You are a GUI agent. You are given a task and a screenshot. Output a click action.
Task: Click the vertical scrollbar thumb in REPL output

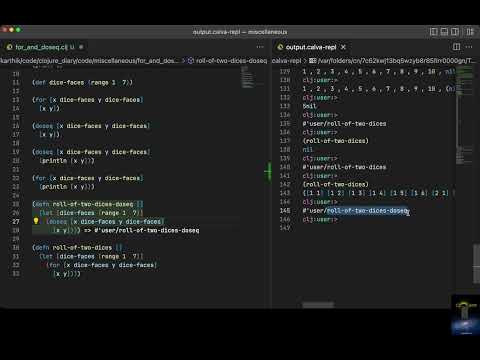(476, 263)
